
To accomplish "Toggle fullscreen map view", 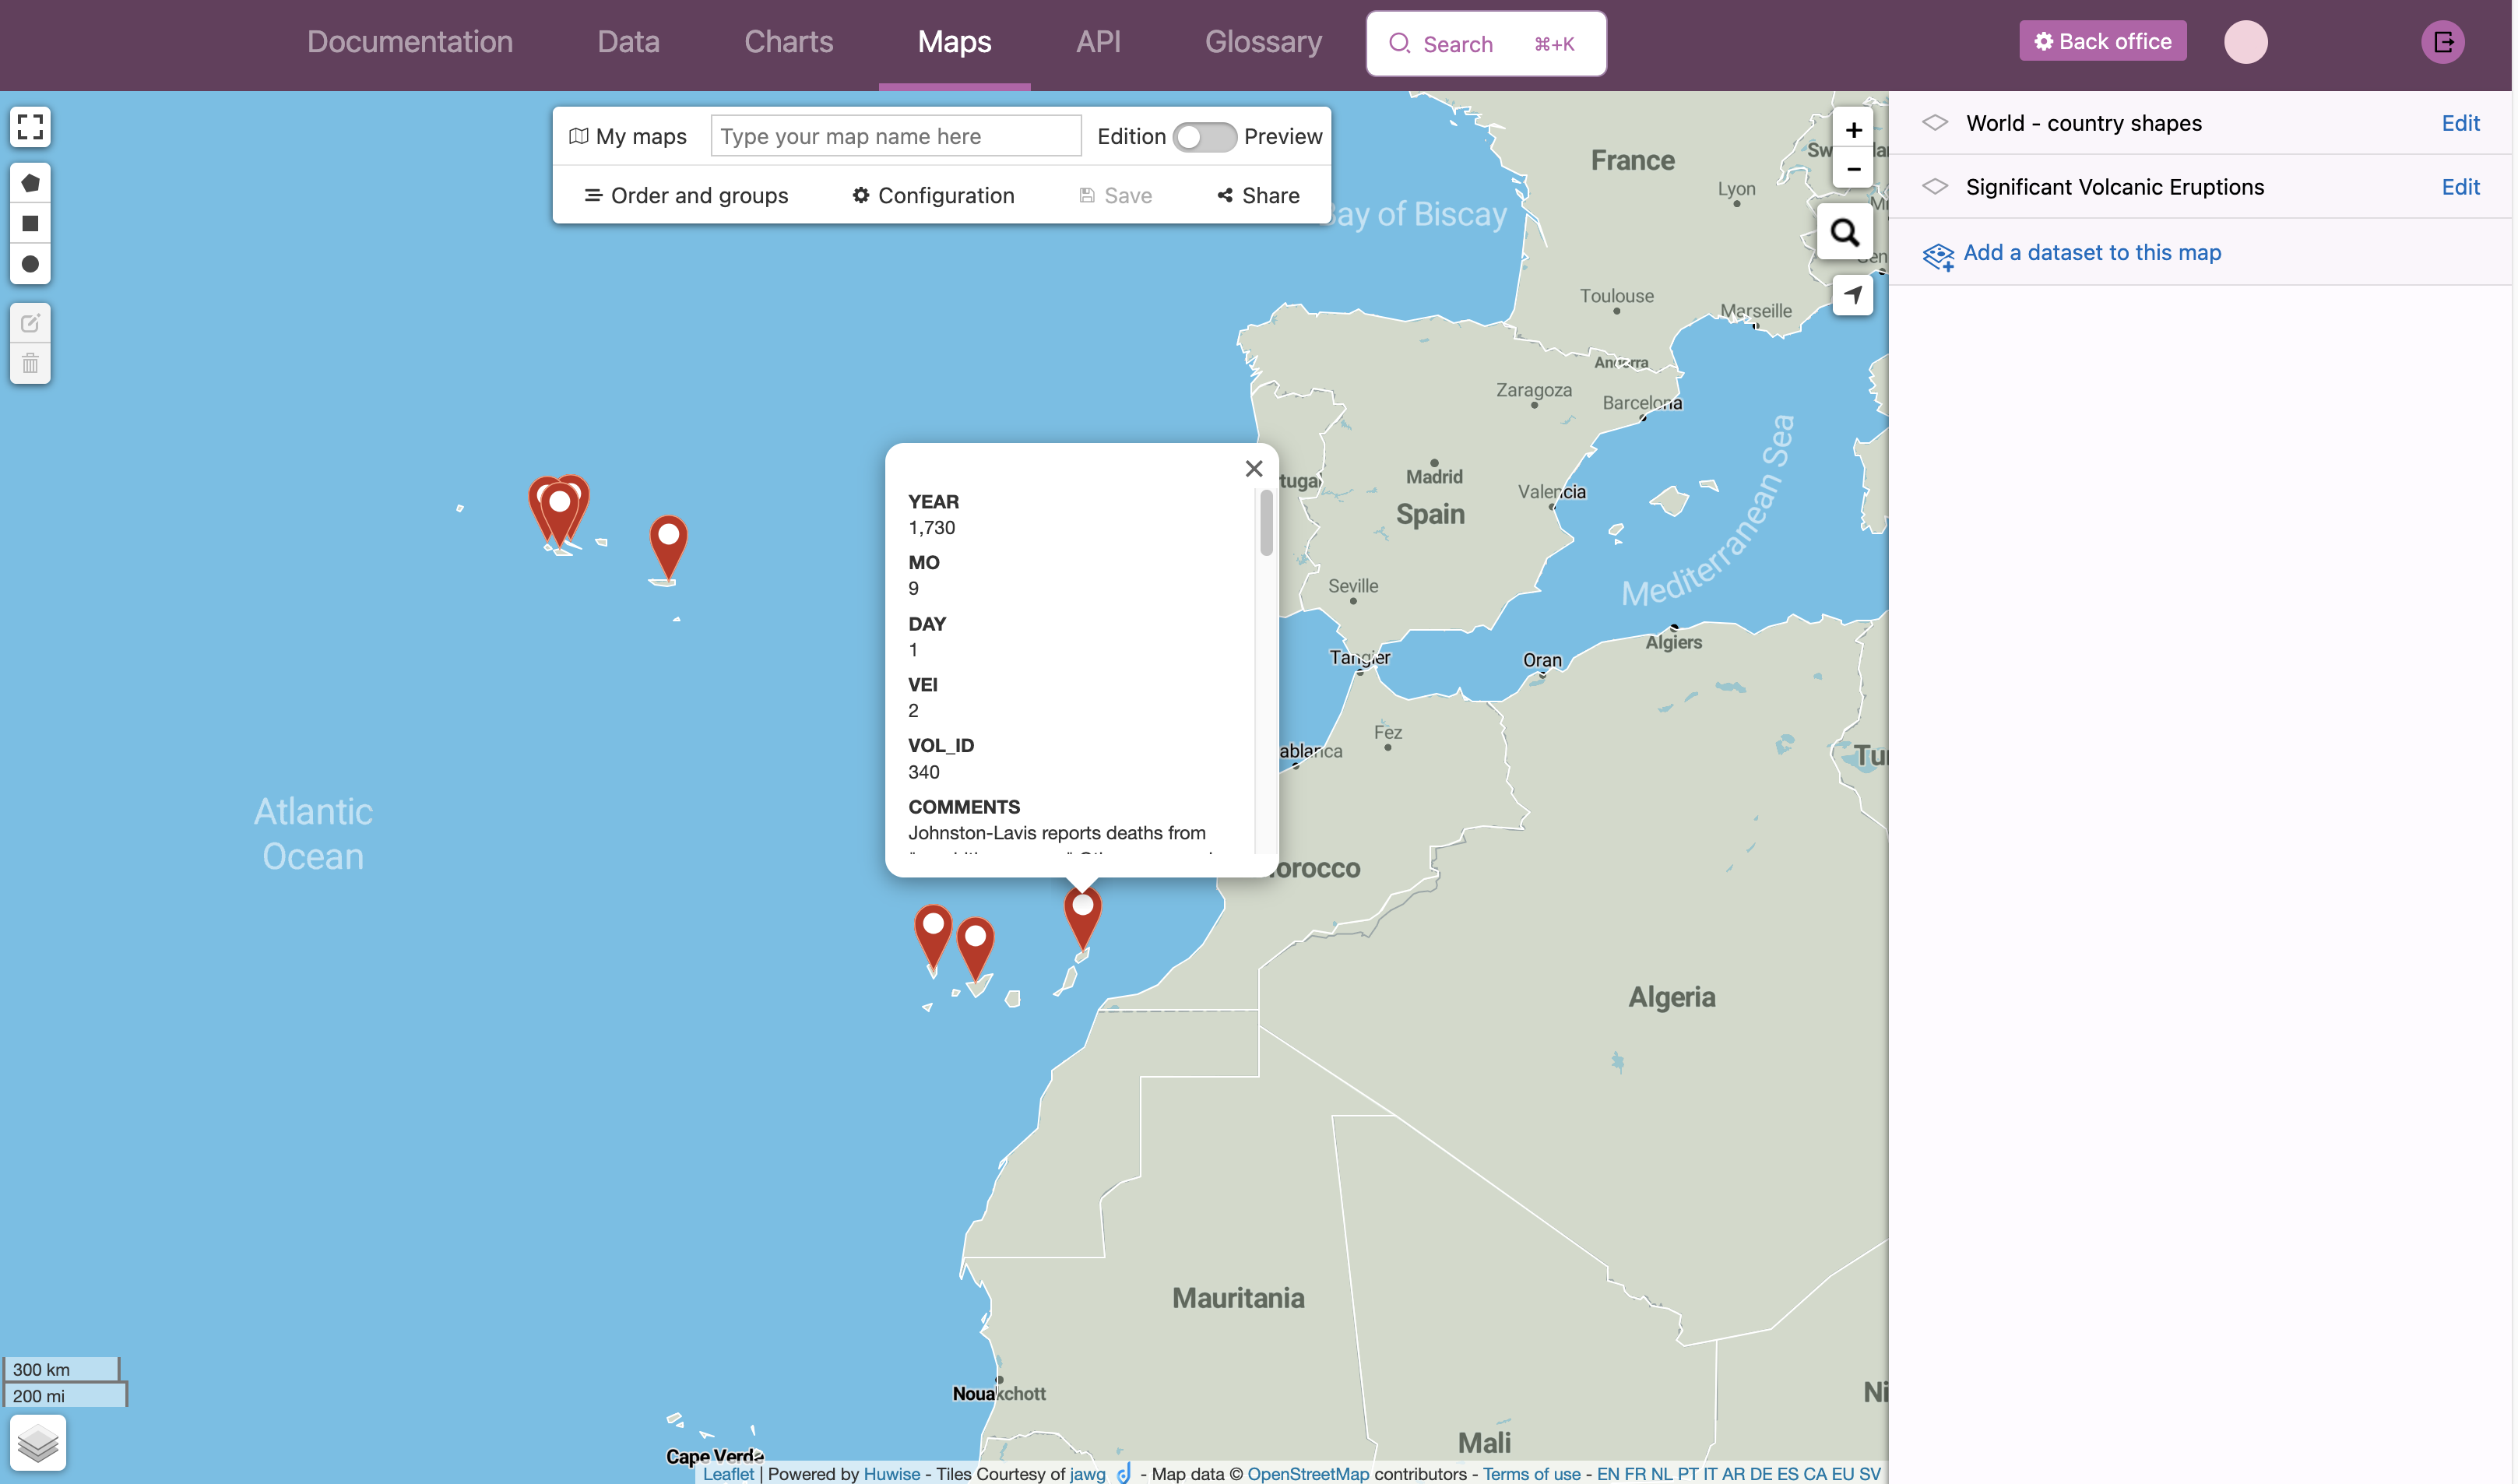I will (x=30, y=127).
